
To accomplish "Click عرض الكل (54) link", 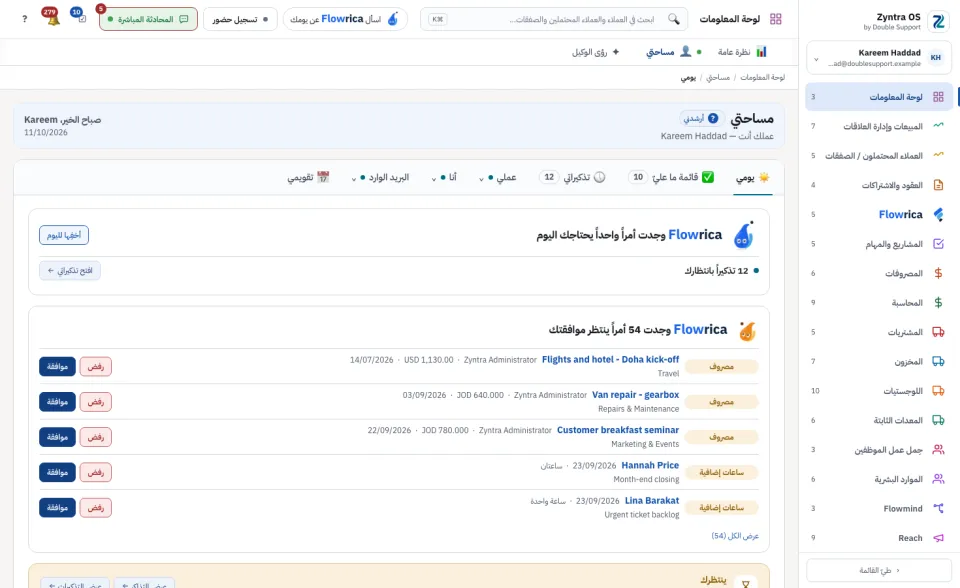I will click(x=735, y=536).
